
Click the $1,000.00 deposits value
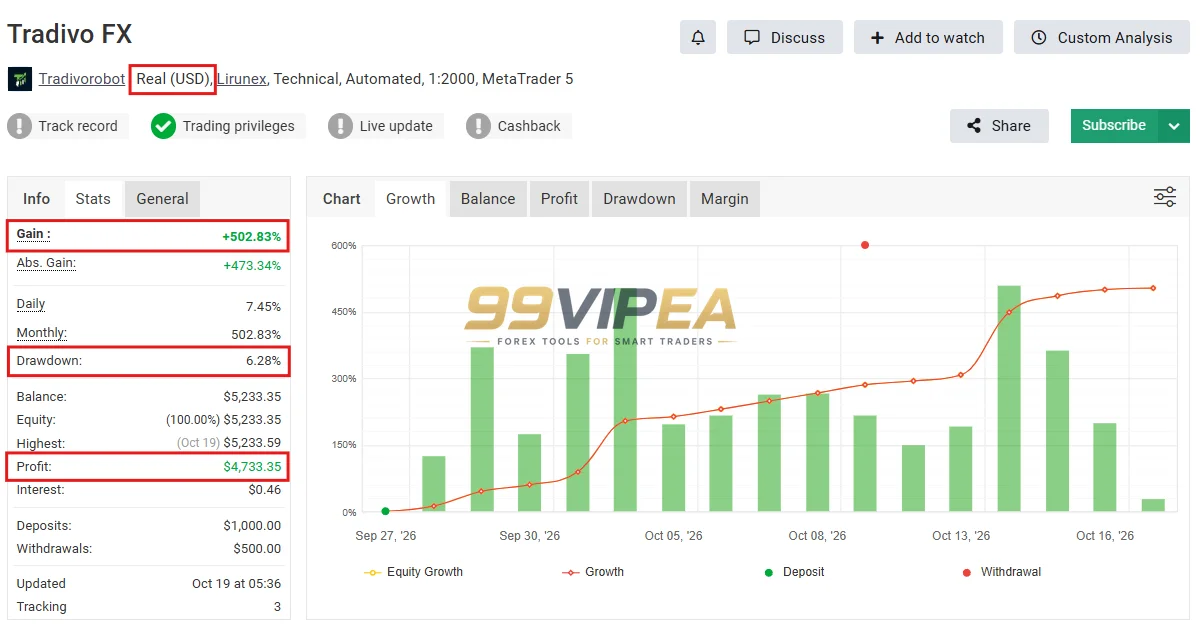coord(252,525)
